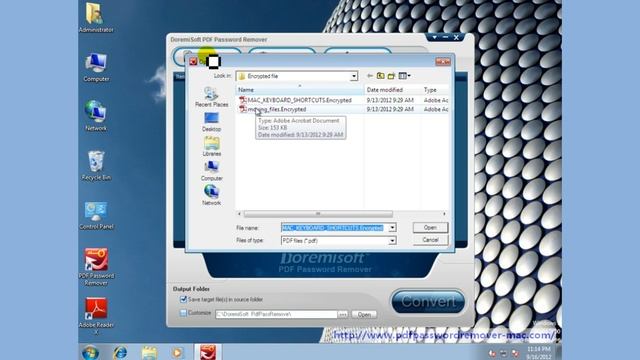
Task: Close the file open dialog
Action: [442, 62]
